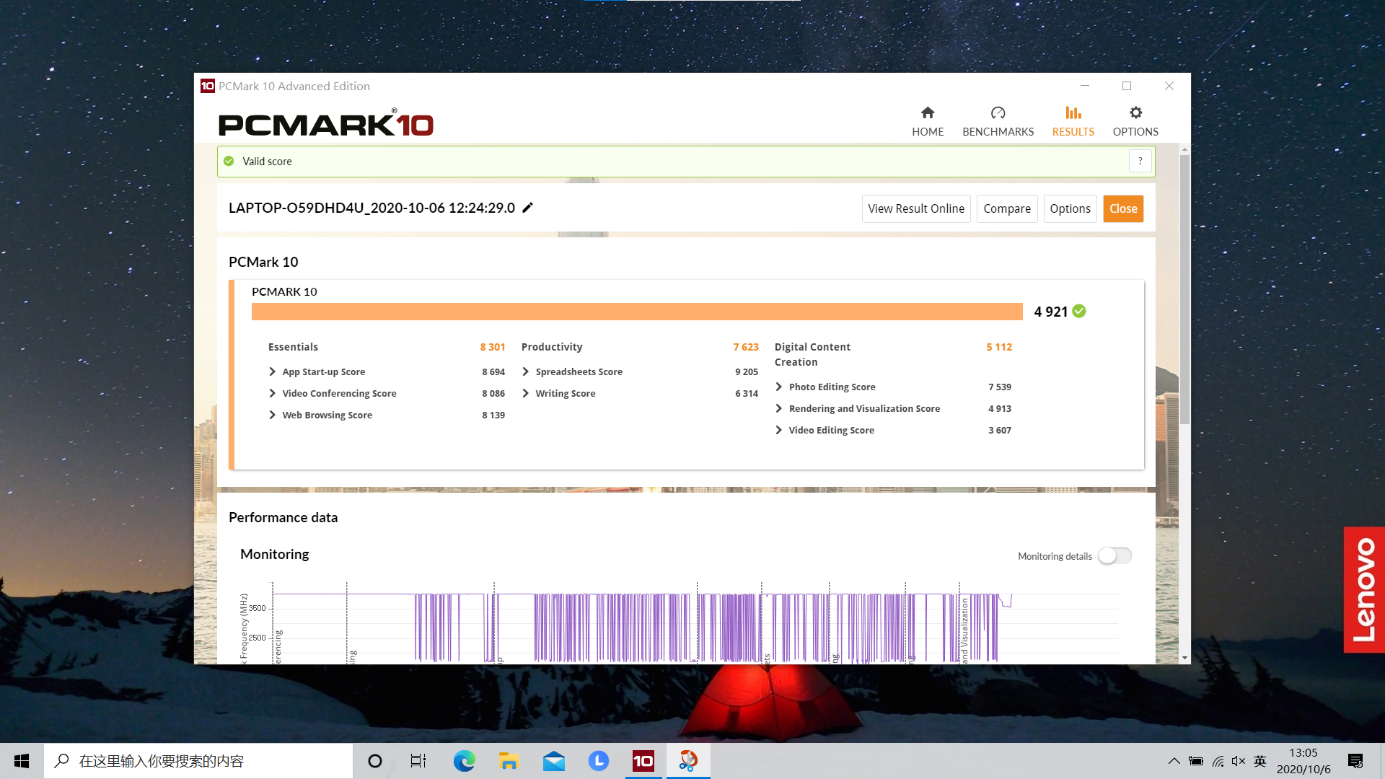Click the PCMark 10 orange score bar
This screenshot has width=1385, height=779.
(x=637, y=311)
